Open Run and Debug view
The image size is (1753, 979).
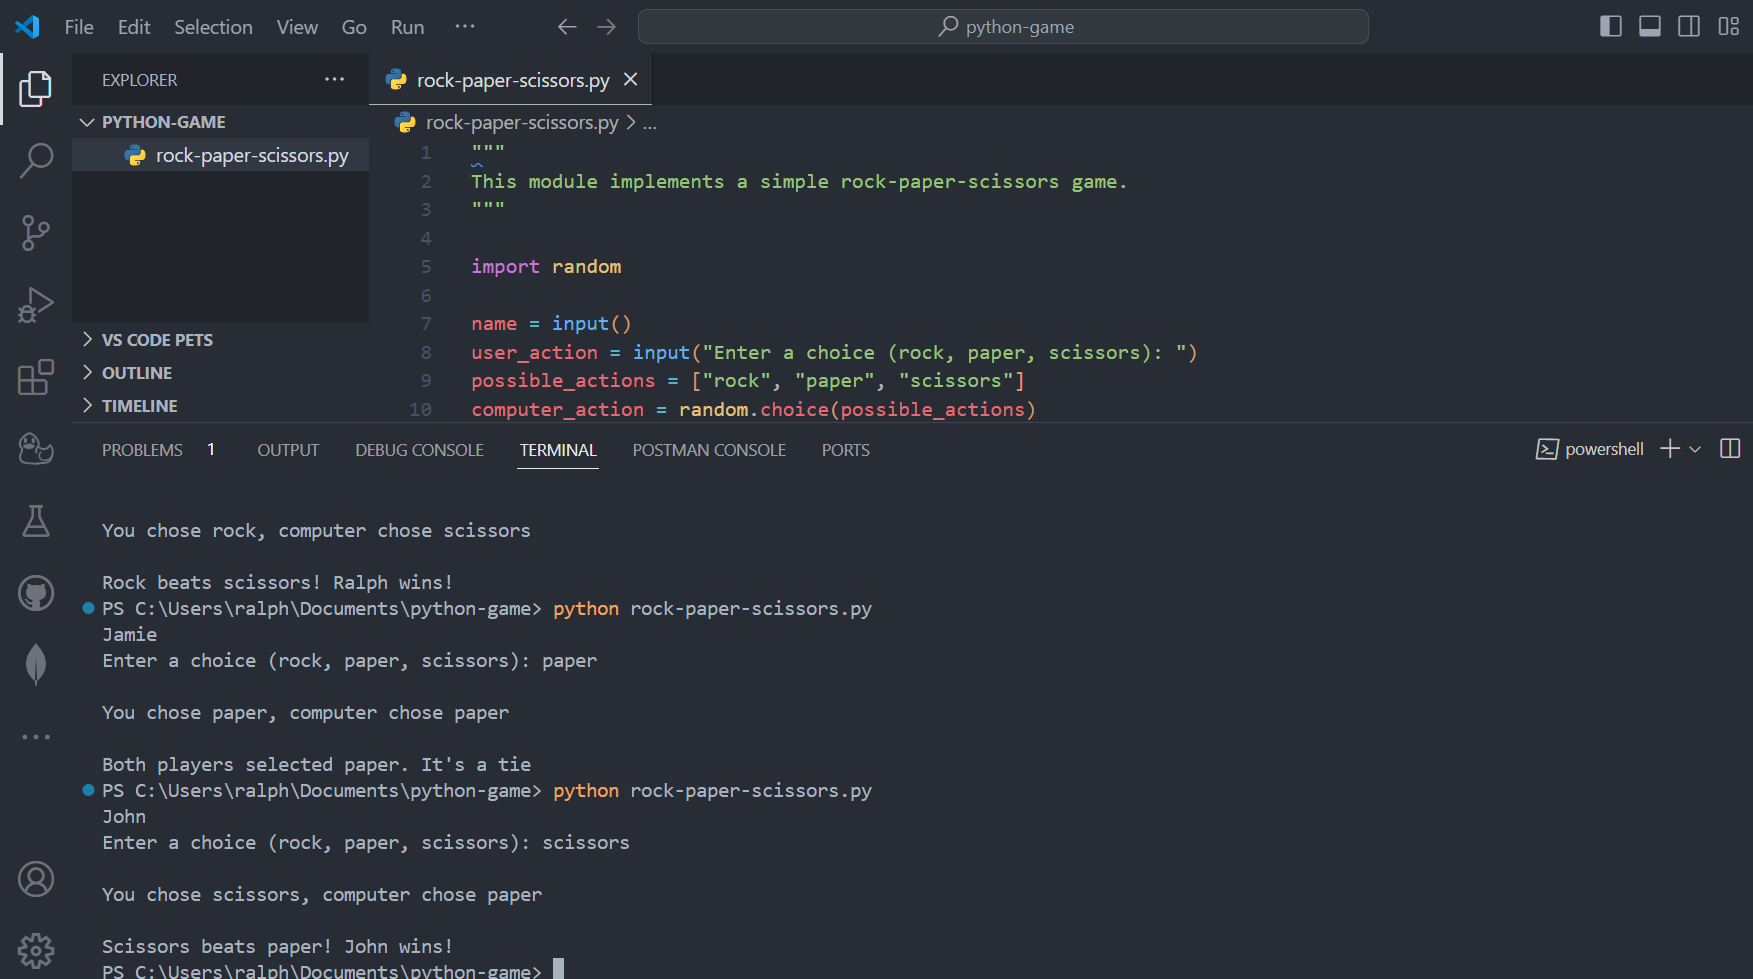point(36,305)
